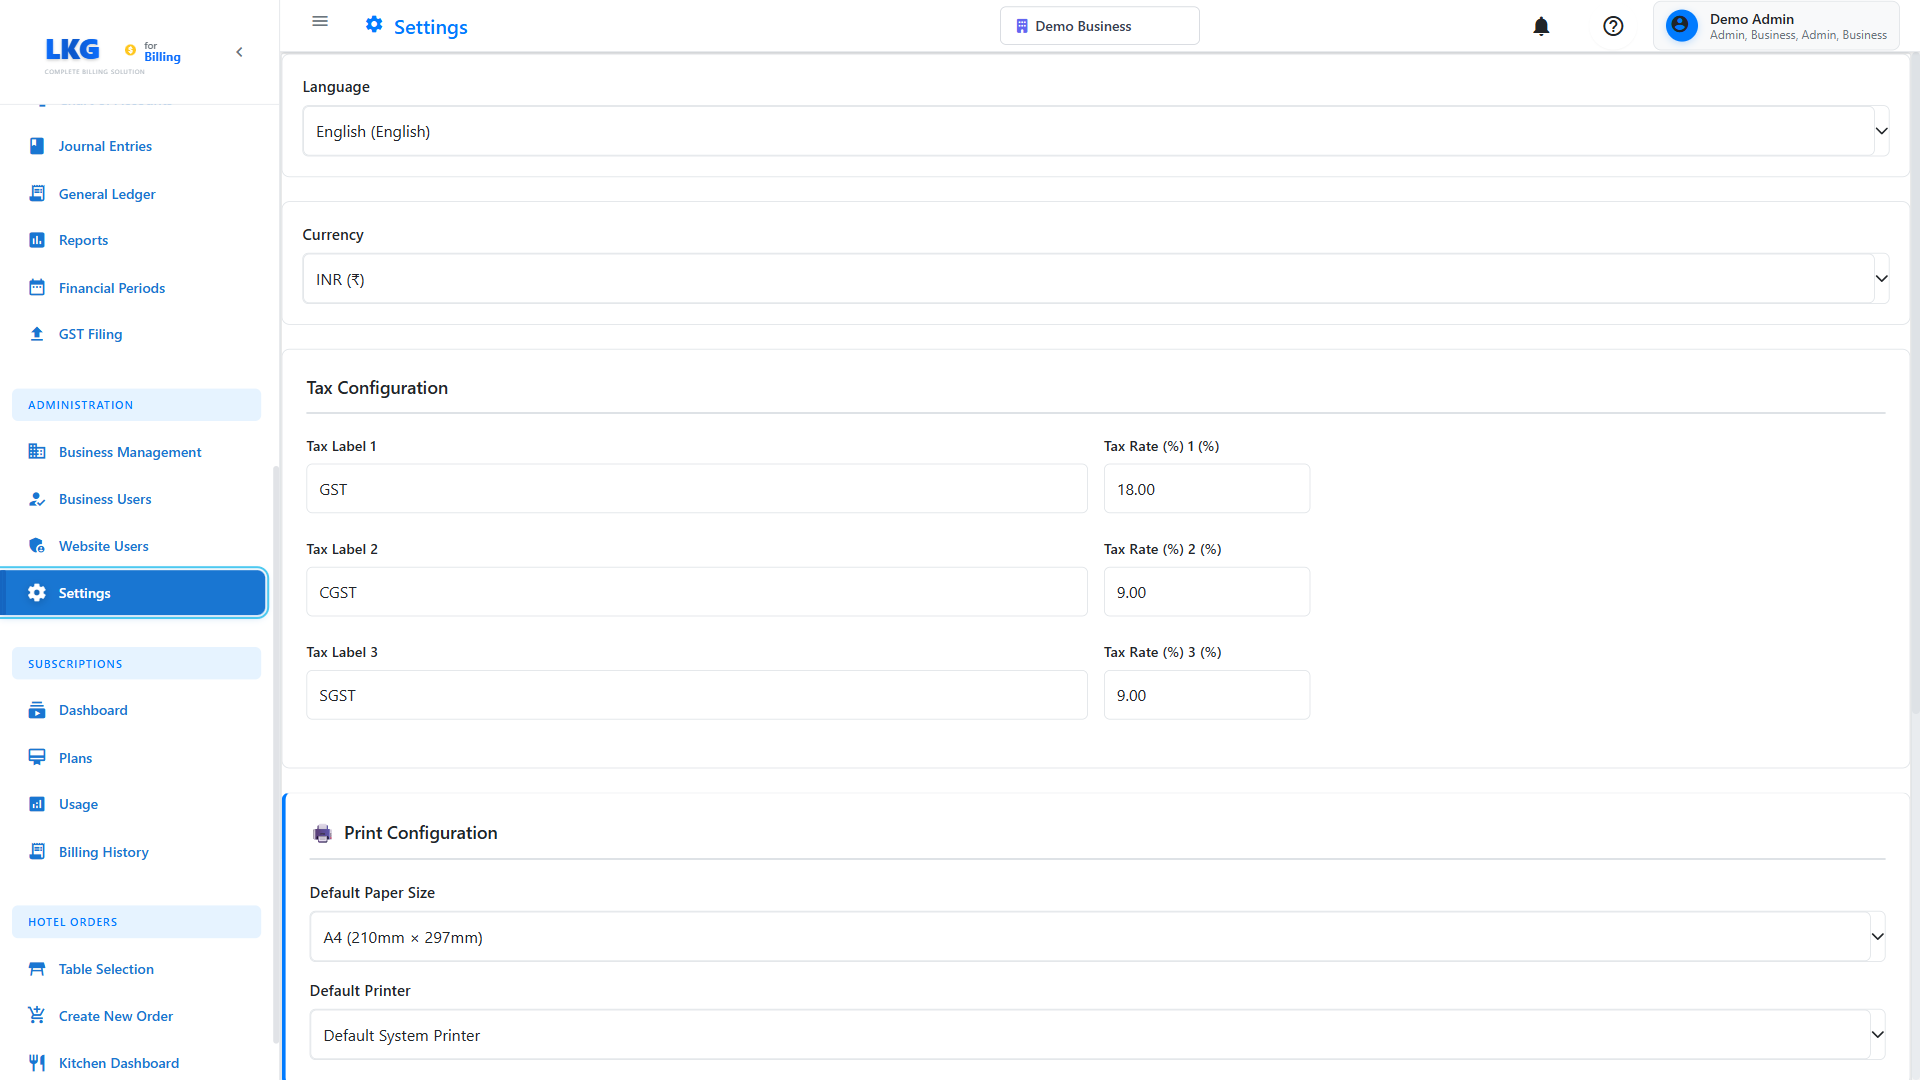Click the Tax Rate 1 field showing 18.00
This screenshot has width=1920, height=1080.
click(1206, 490)
